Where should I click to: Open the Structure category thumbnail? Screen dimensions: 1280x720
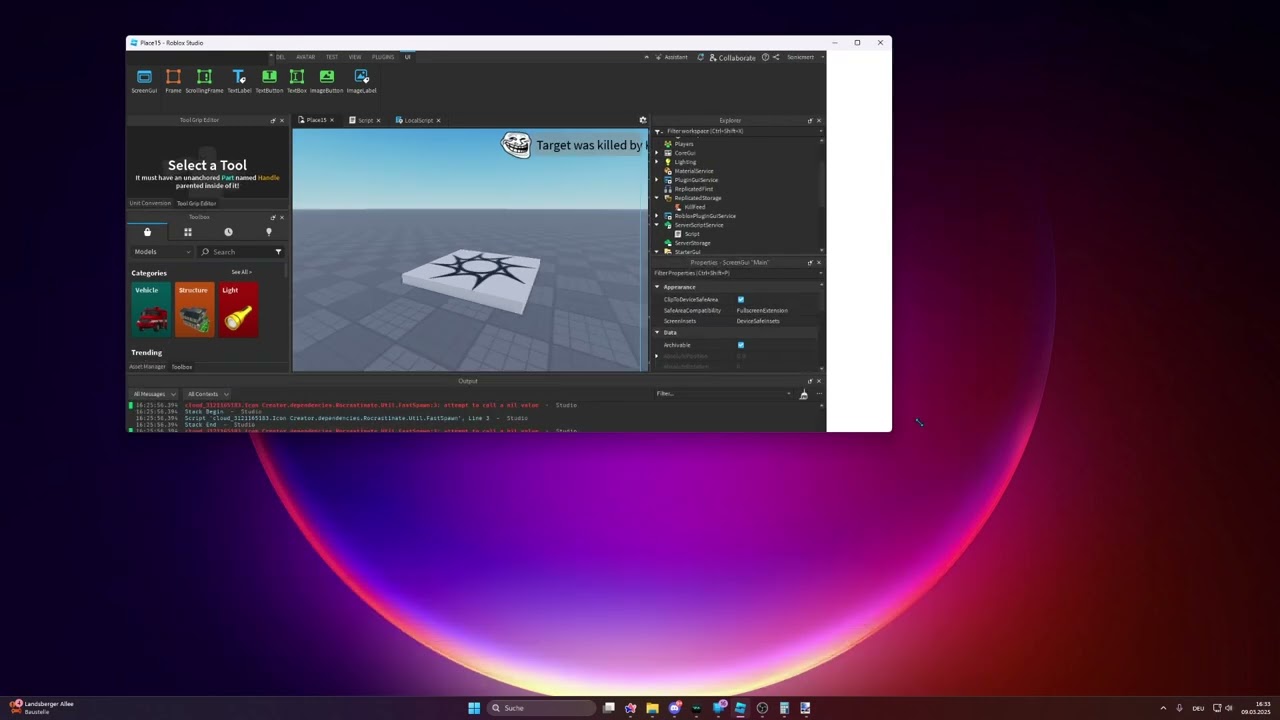(x=195, y=310)
